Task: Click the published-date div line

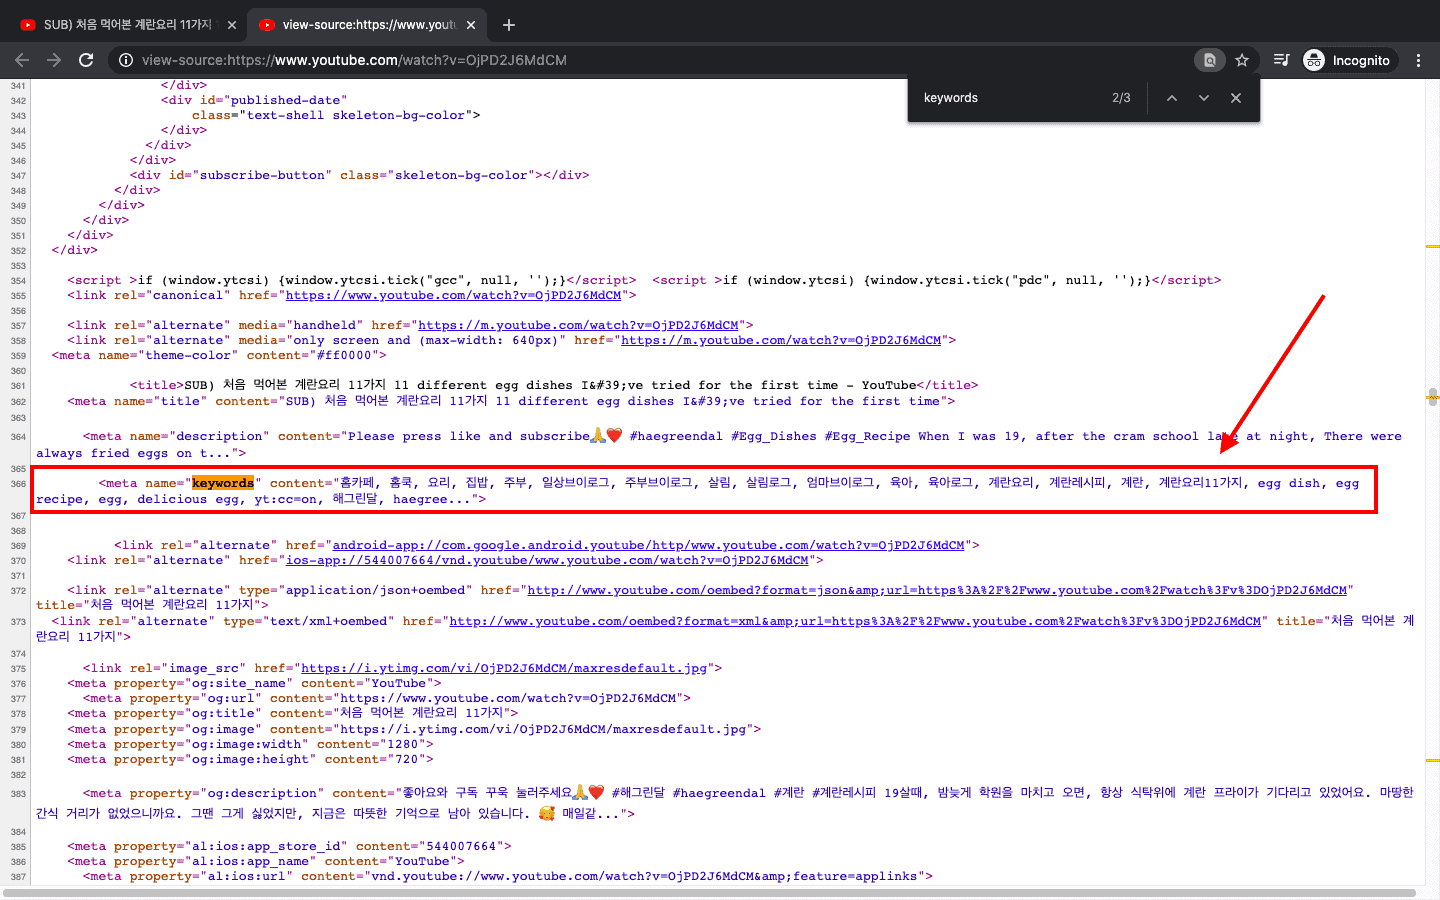Action: [x=254, y=100]
